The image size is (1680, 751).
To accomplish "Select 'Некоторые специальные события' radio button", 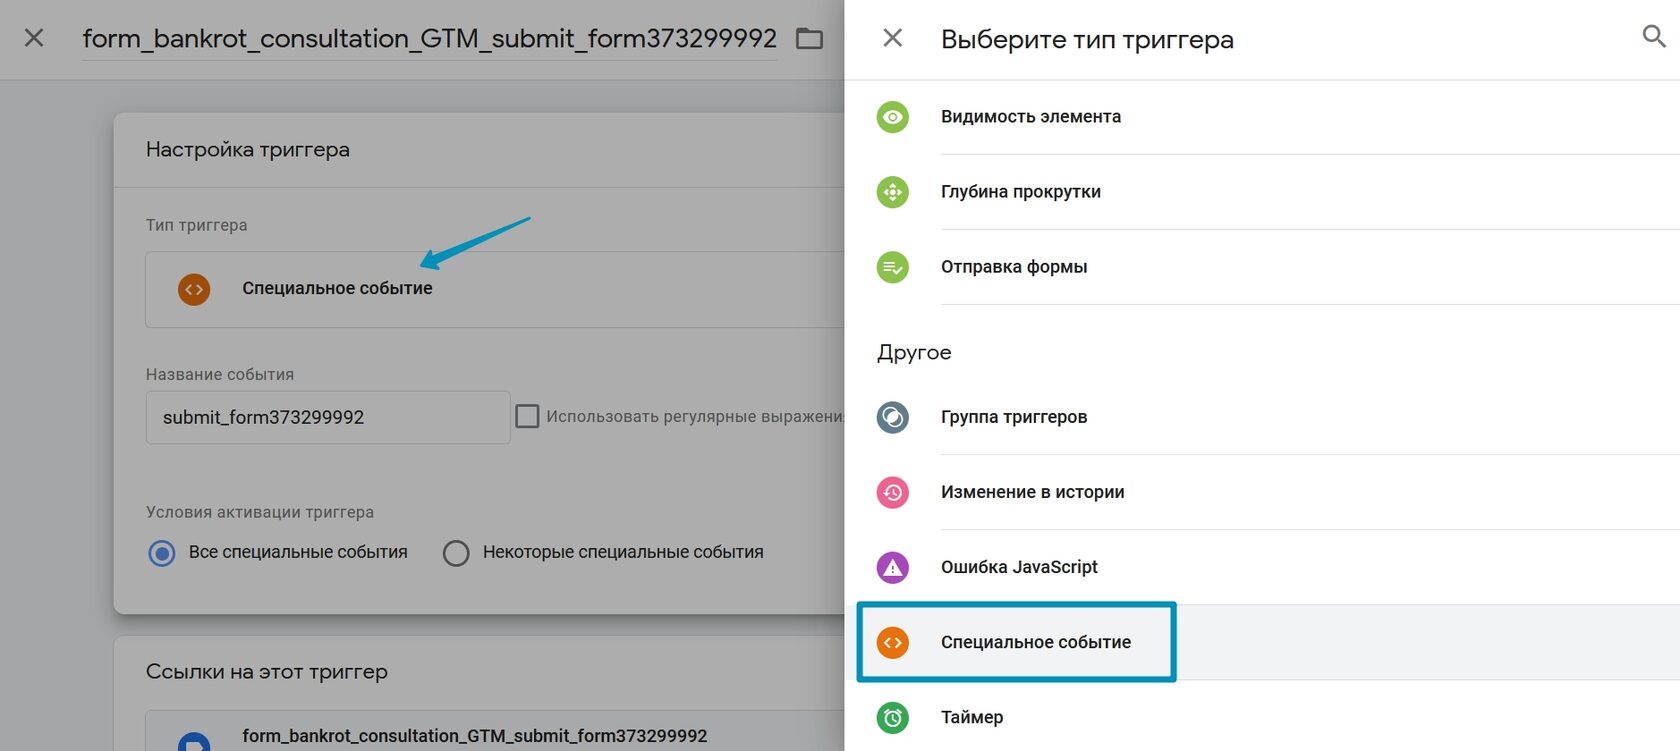I will [456, 553].
